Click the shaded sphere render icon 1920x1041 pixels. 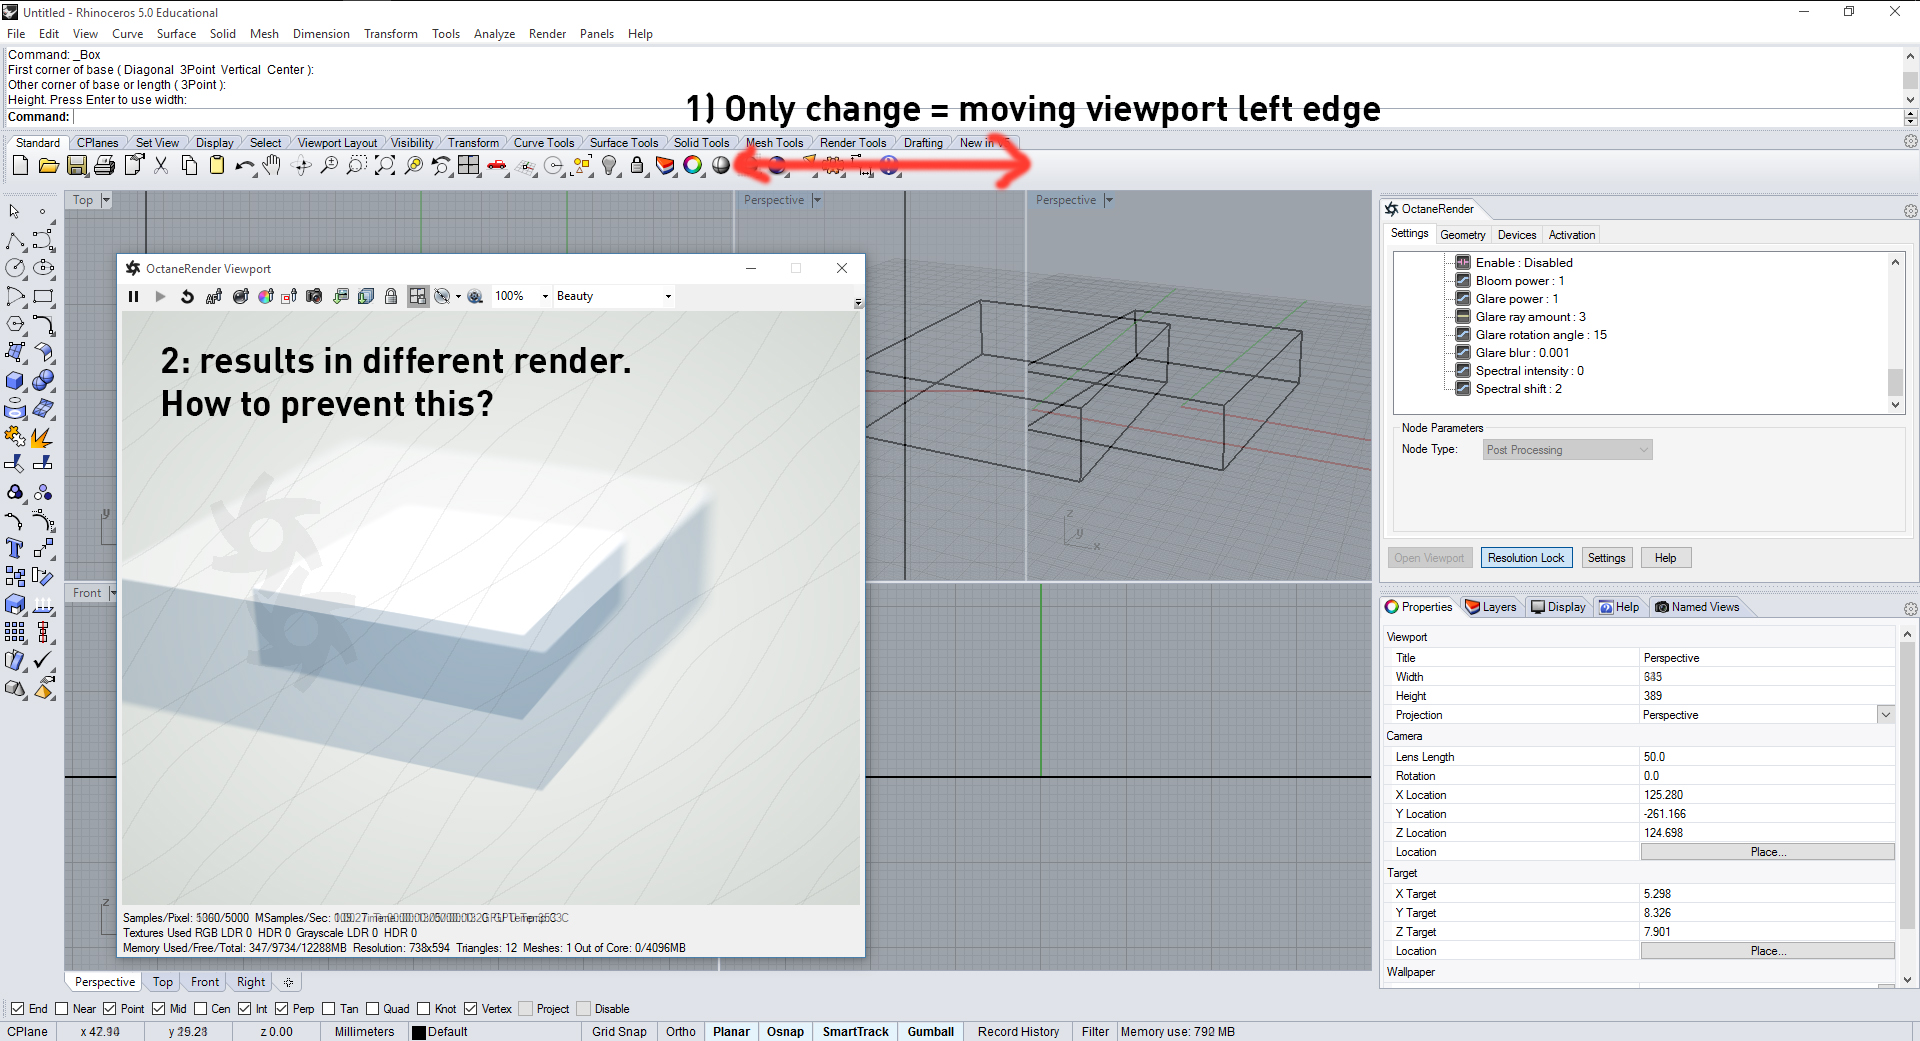click(x=721, y=166)
